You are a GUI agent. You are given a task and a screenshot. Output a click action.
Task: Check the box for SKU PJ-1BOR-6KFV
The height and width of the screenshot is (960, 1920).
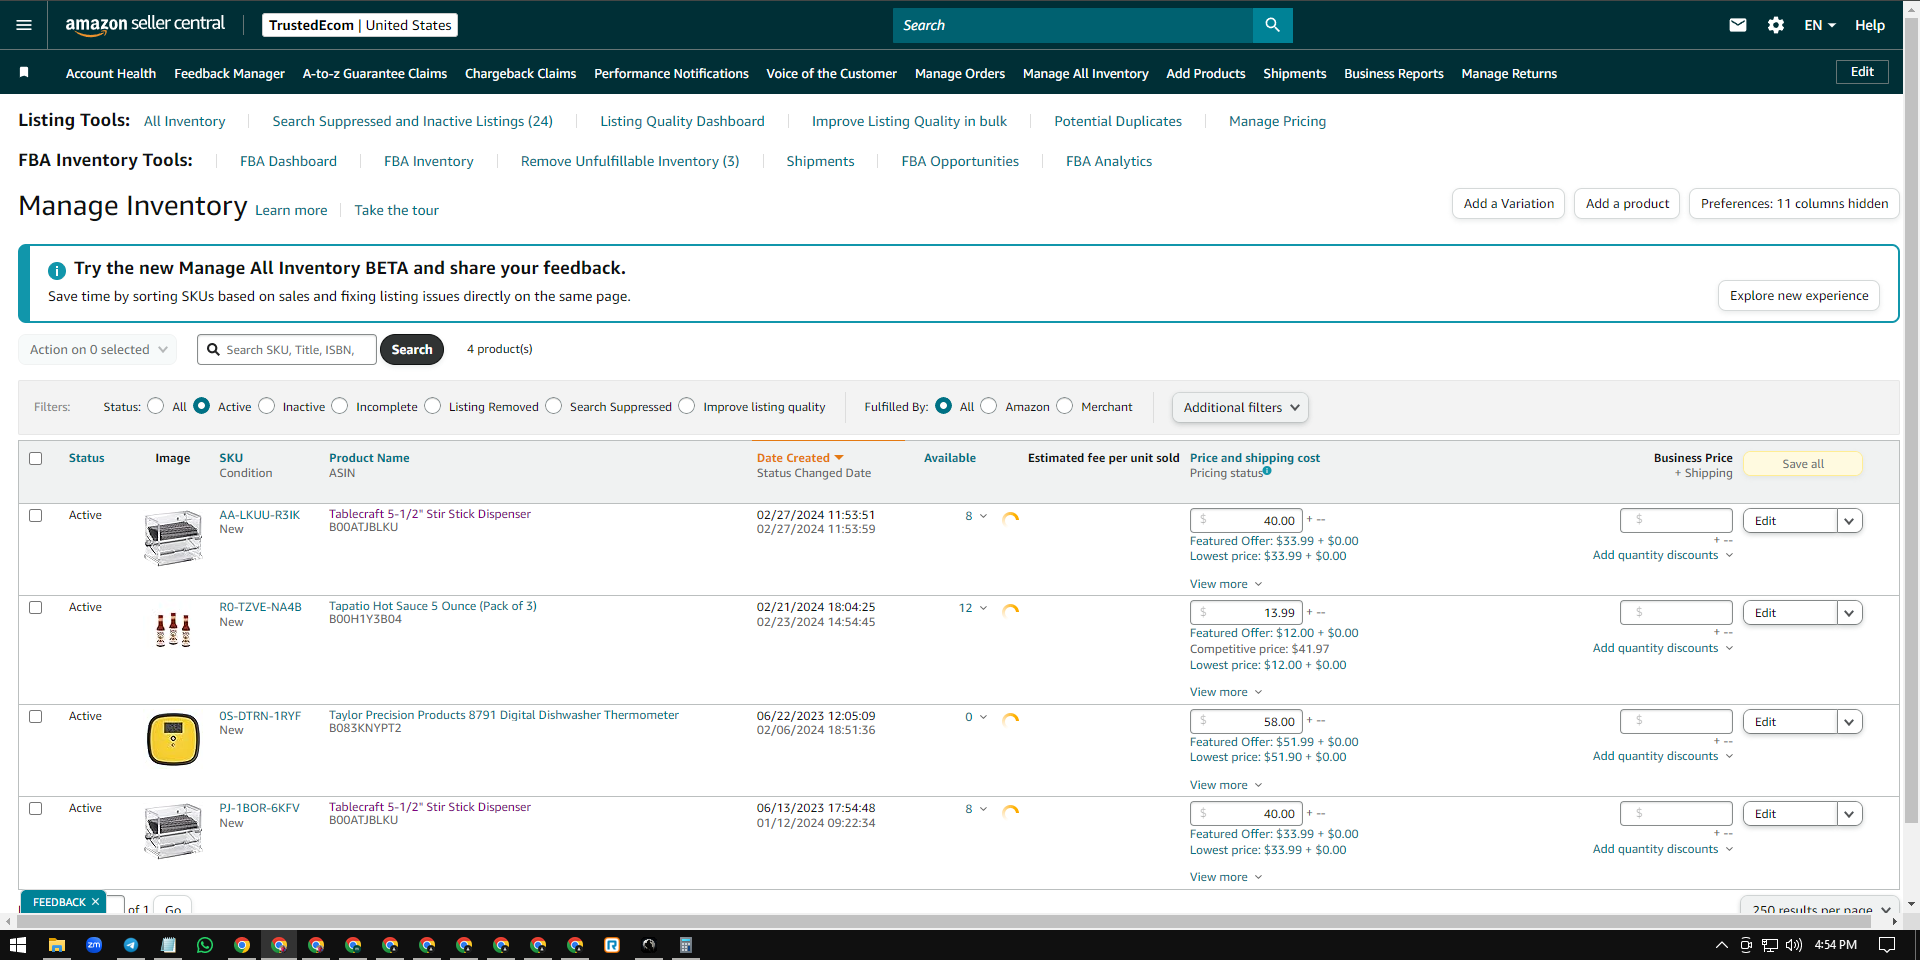click(x=36, y=809)
